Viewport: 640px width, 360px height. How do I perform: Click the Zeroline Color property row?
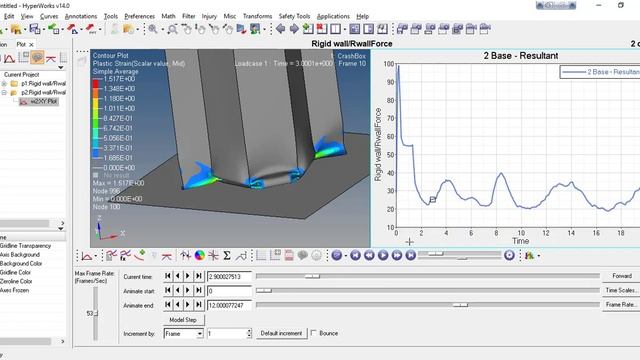pos(33,282)
